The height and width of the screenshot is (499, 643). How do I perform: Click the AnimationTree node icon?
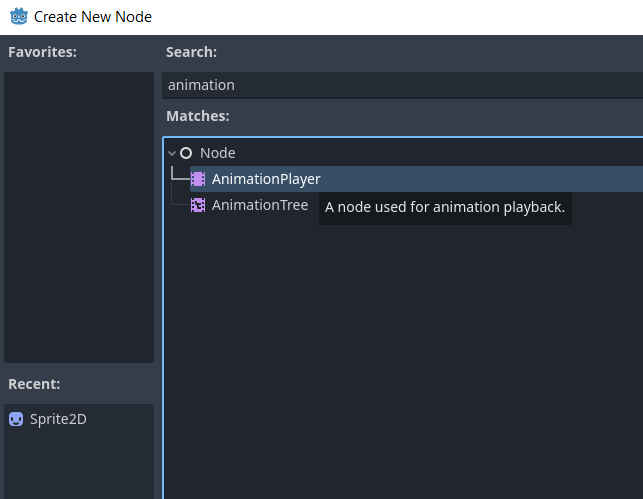[x=198, y=205]
